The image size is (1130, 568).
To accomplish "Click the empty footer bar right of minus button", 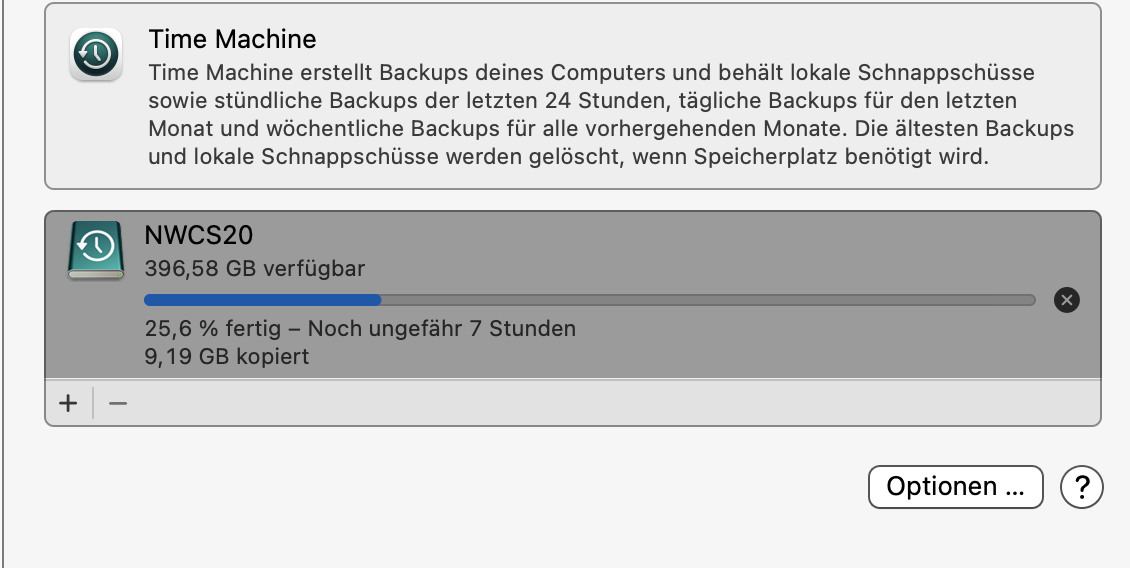I will tap(600, 403).
